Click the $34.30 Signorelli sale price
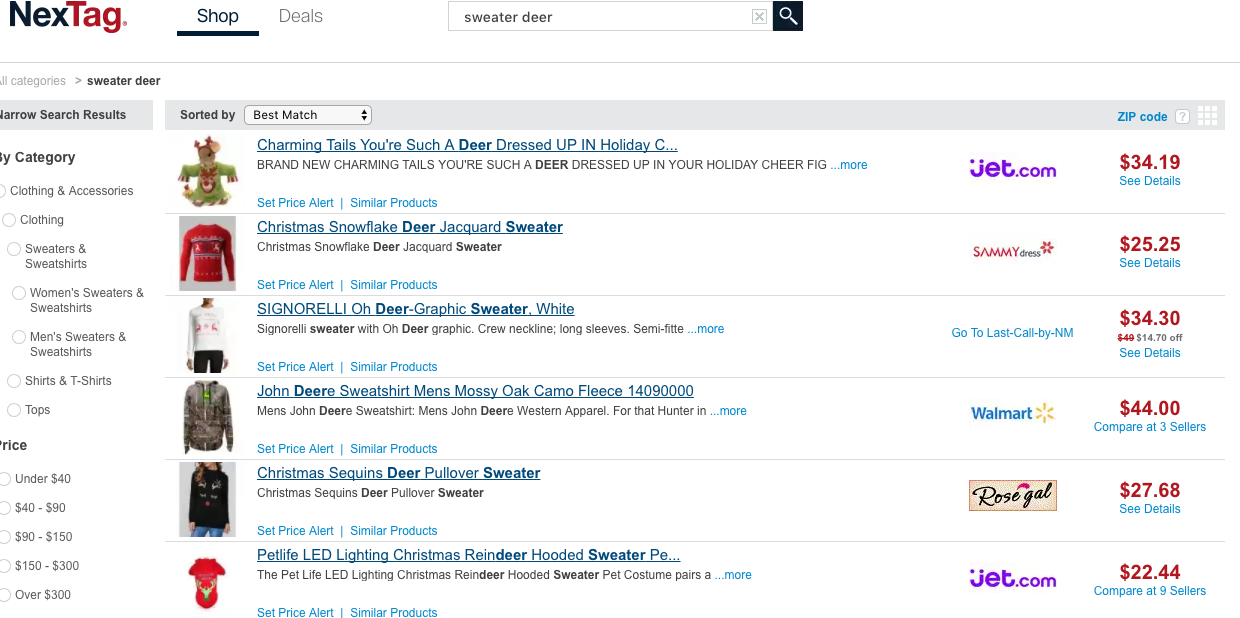Image resolution: width=1240 pixels, height=618 pixels. 1150,318
